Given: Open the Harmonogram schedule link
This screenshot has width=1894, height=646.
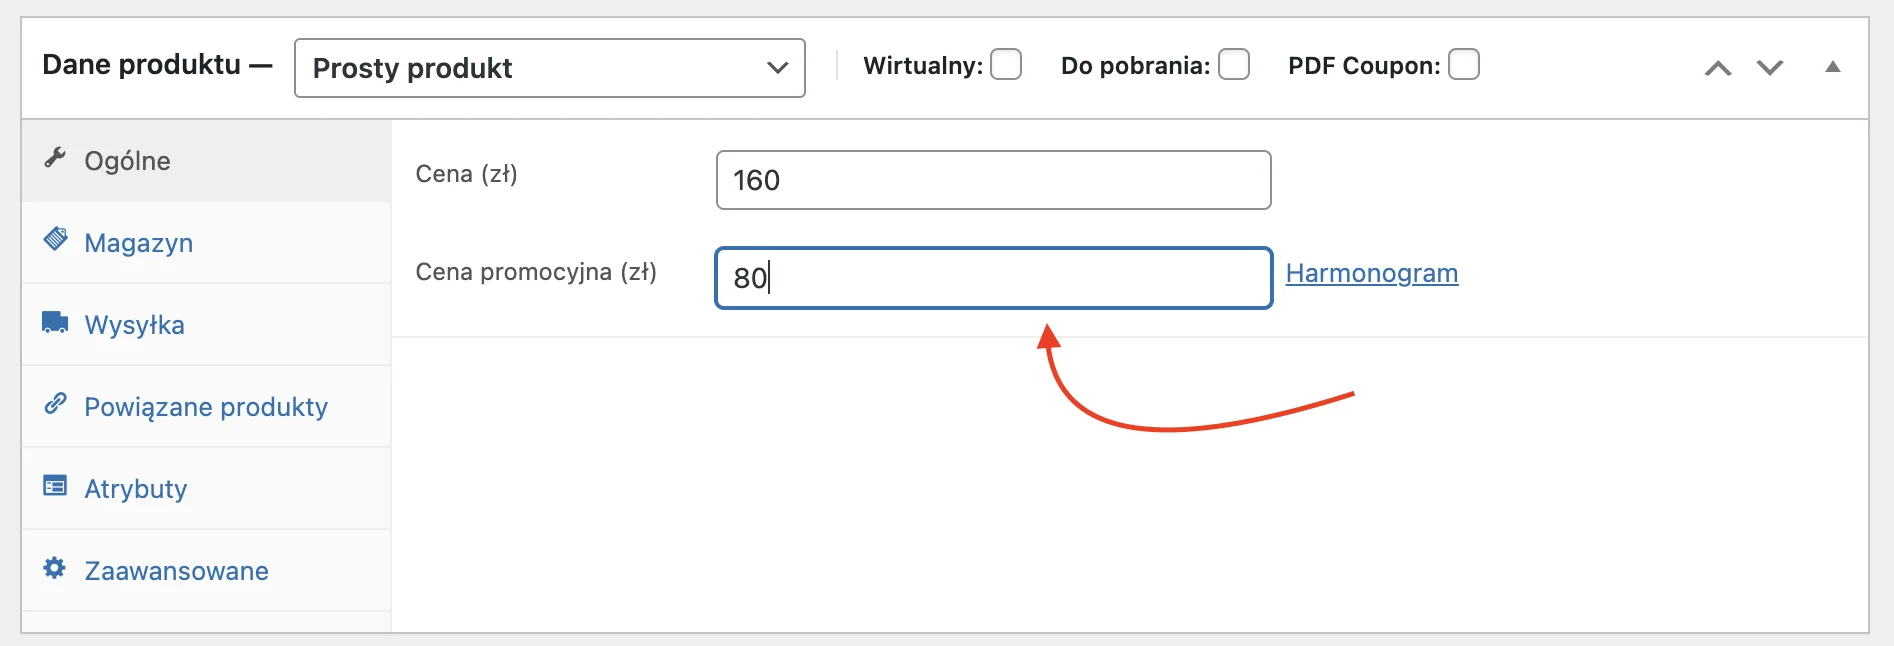Looking at the screenshot, I should (x=1372, y=273).
